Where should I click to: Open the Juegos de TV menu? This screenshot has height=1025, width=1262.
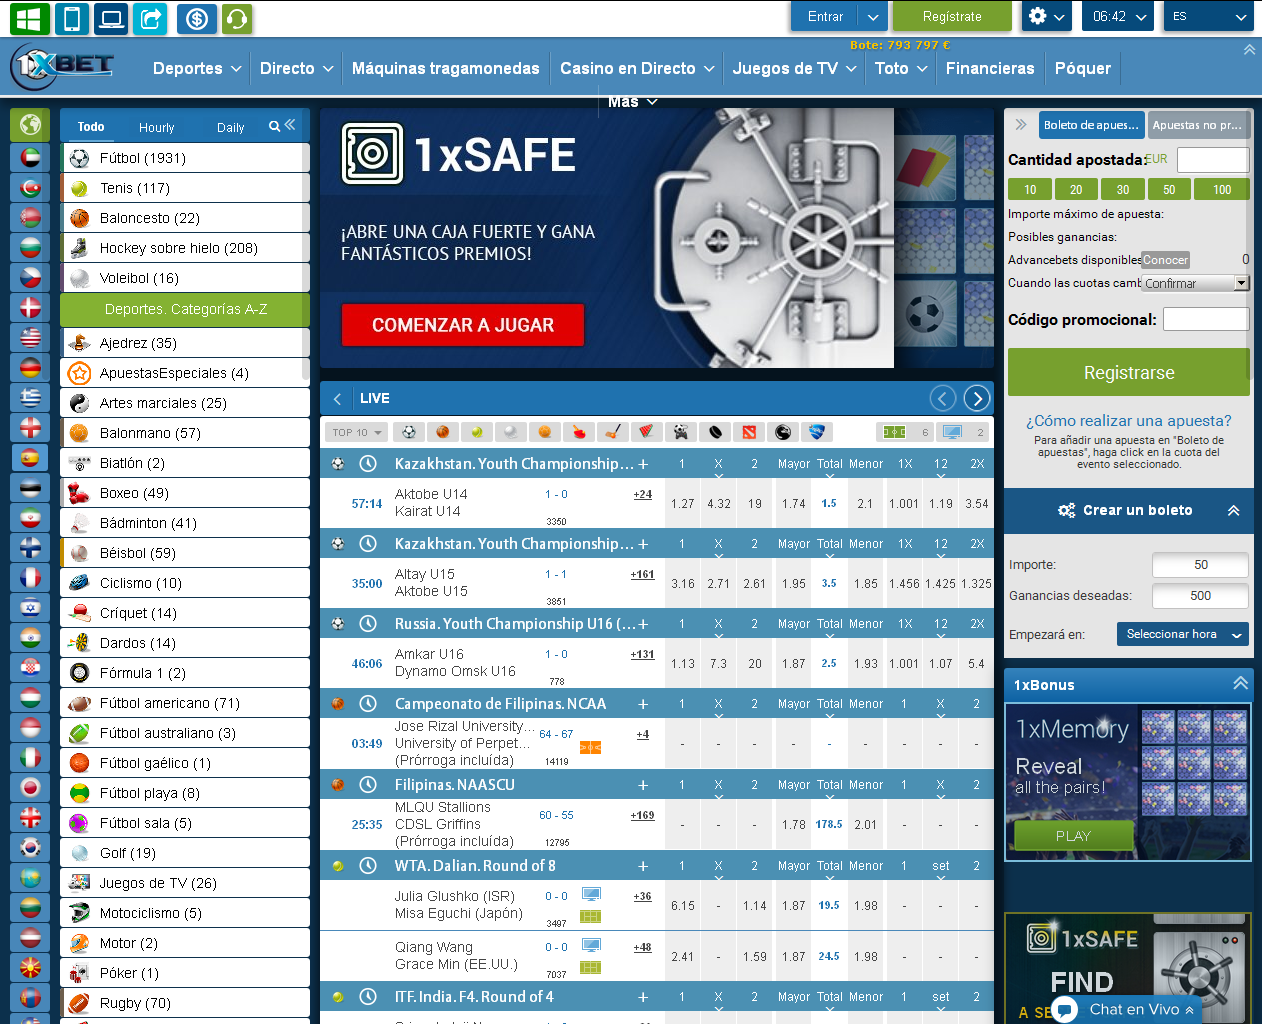(x=794, y=68)
